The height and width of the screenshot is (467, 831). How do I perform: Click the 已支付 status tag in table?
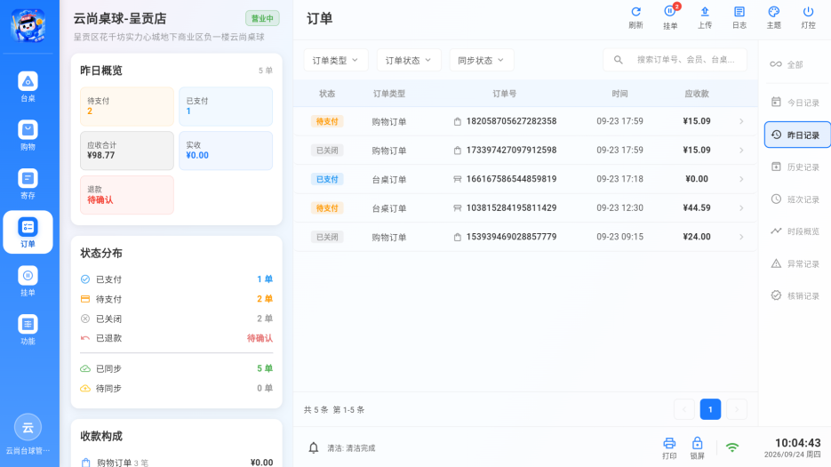pos(327,179)
